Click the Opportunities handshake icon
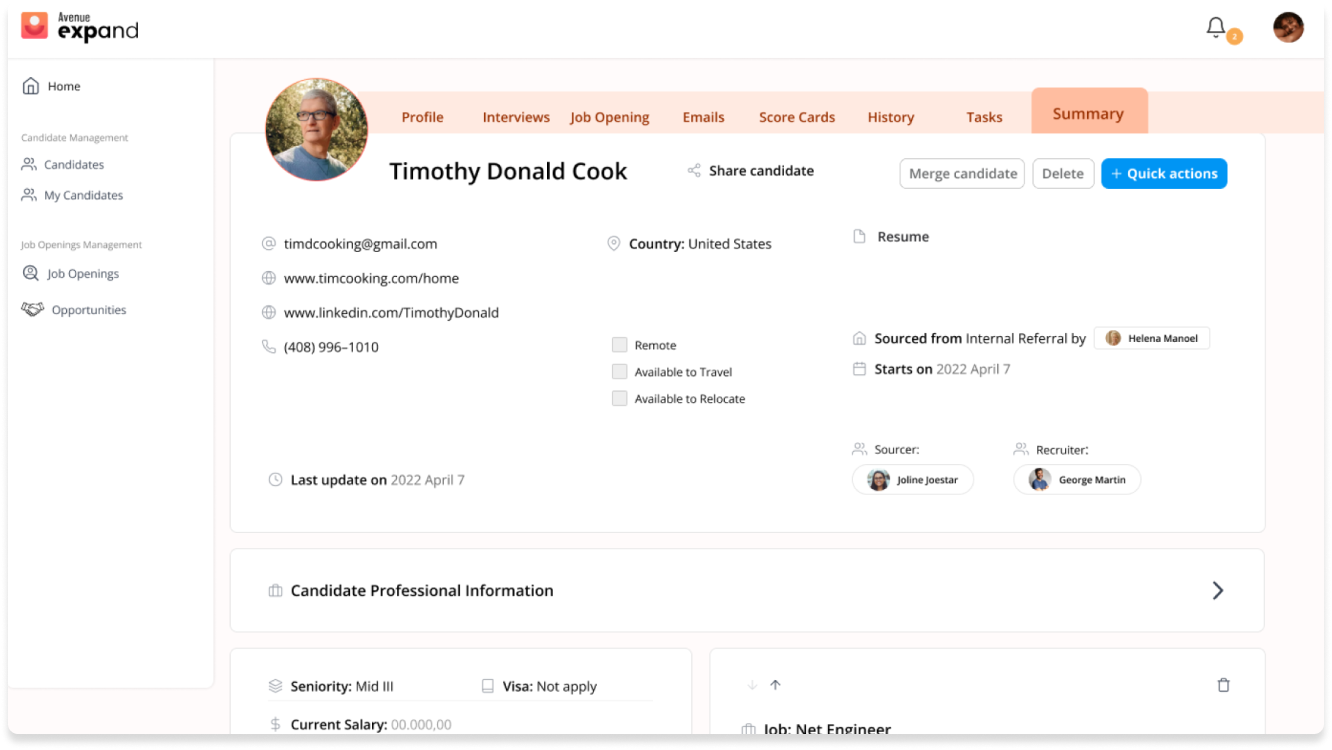 (x=33, y=309)
